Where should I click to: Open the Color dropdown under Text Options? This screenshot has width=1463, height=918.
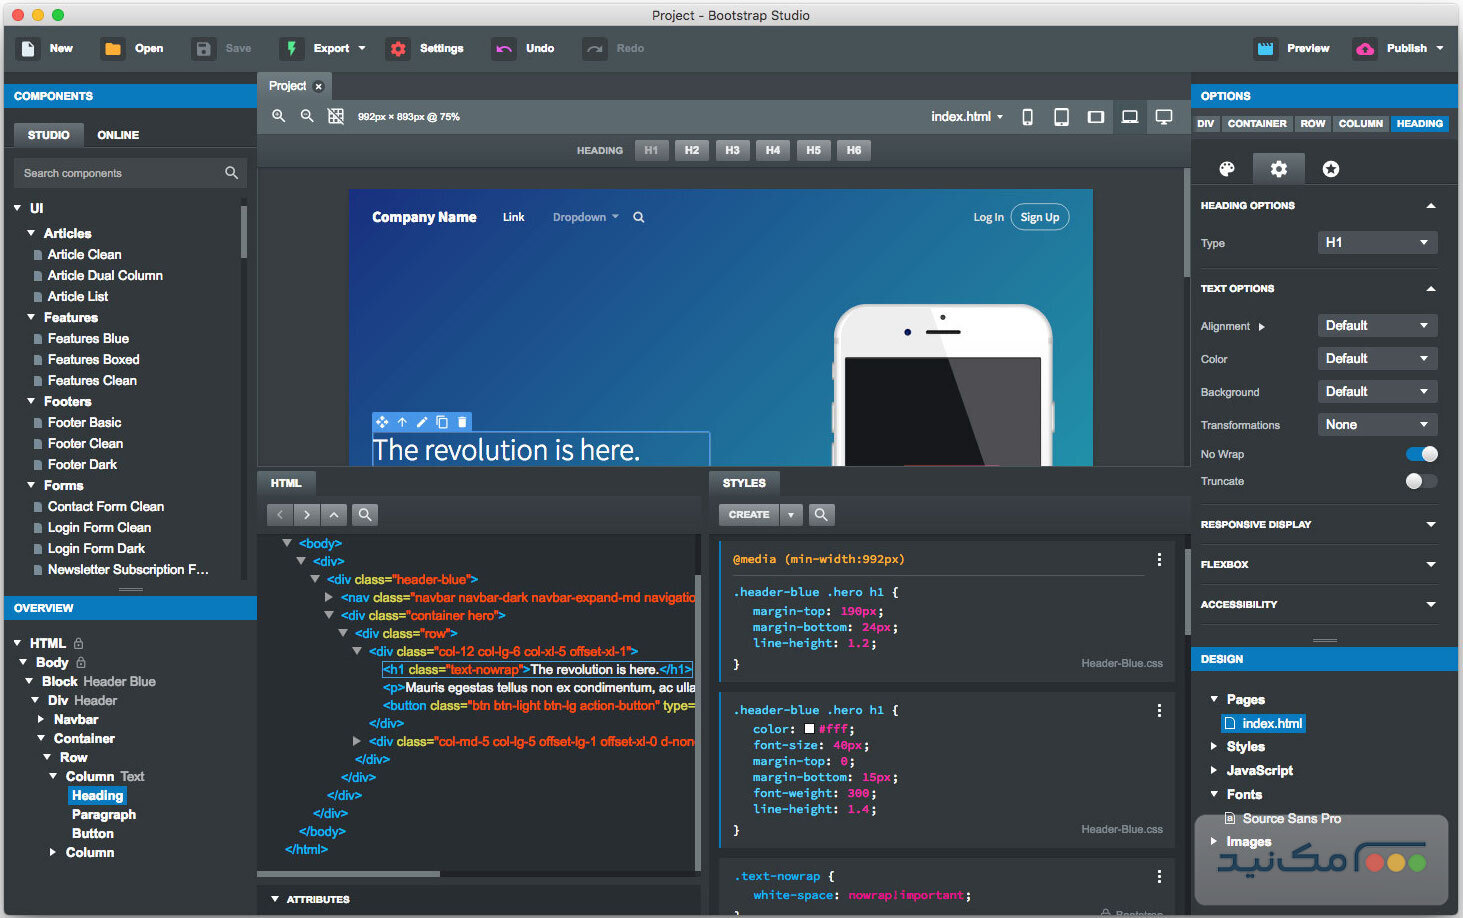1377,358
